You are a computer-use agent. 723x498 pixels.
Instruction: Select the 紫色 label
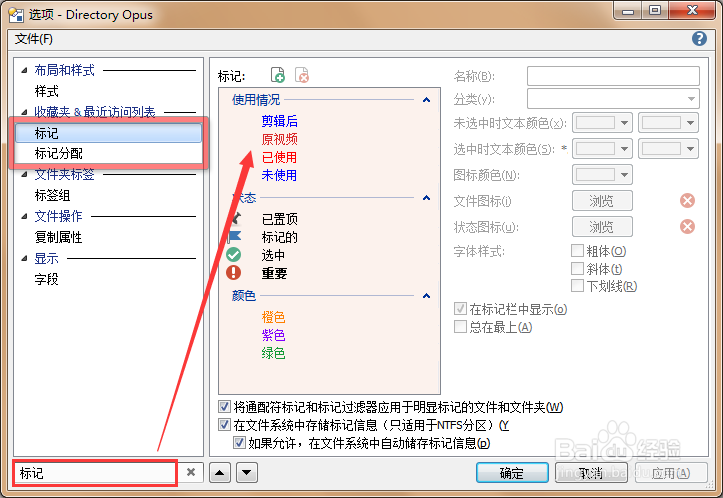[x=273, y=335]
